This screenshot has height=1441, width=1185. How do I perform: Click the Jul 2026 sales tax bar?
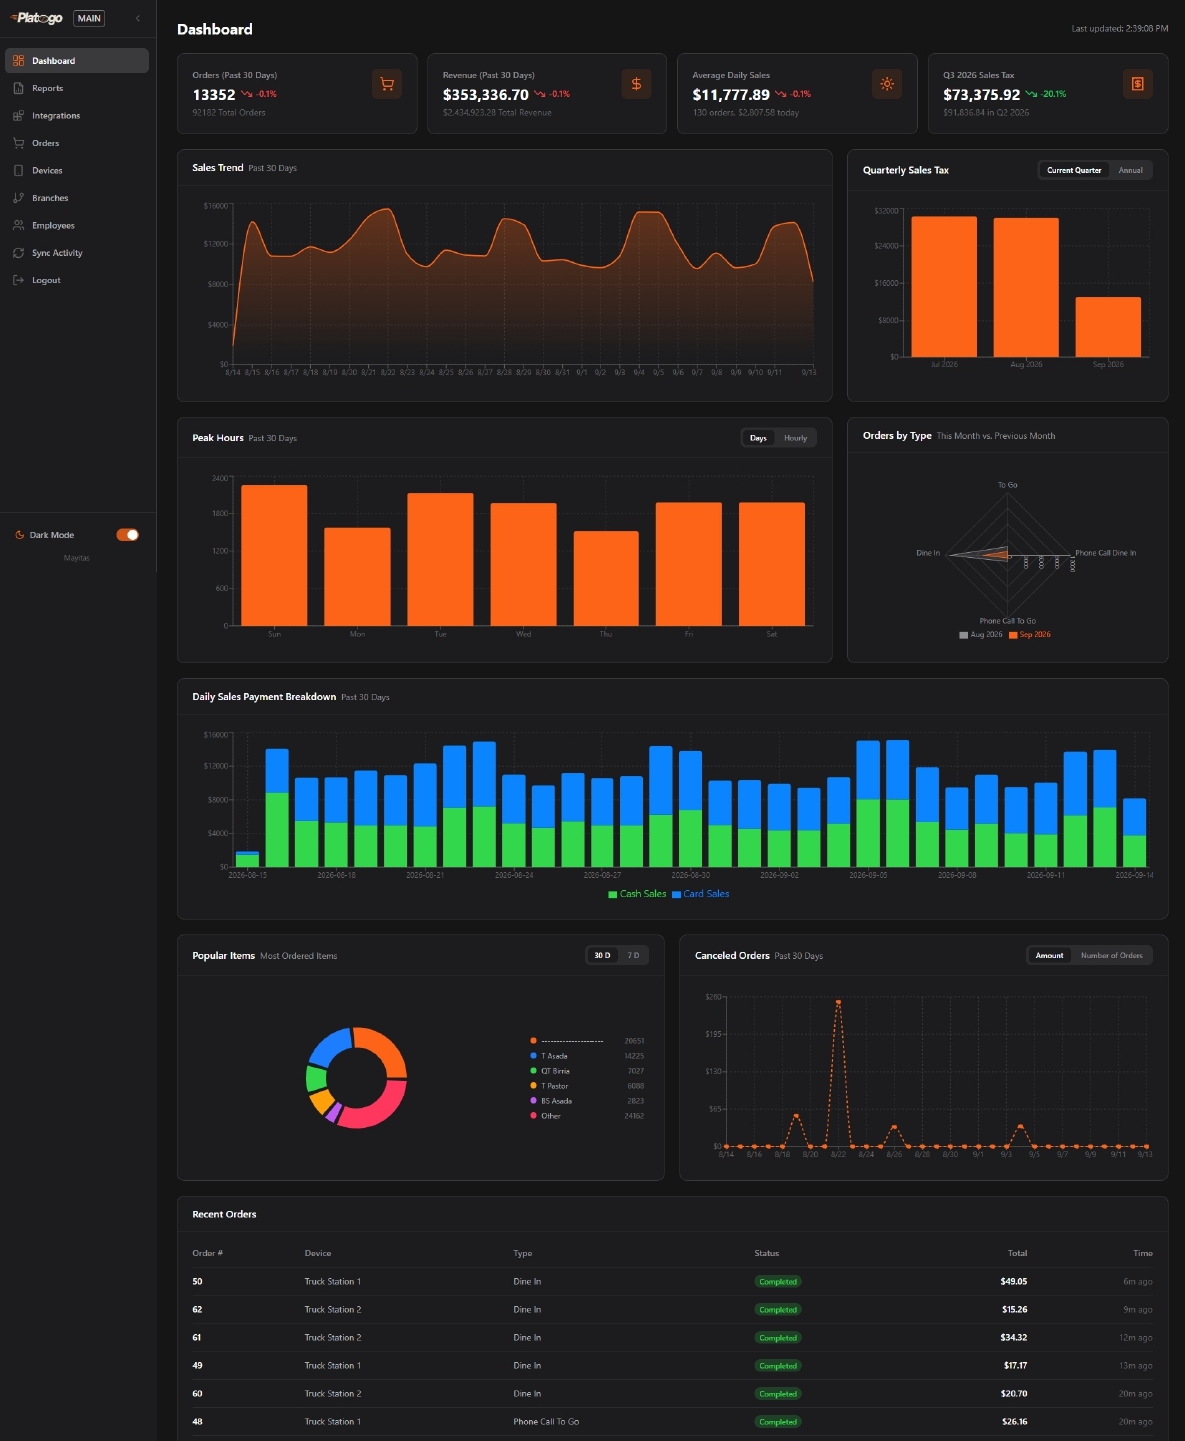click(944, 286)
